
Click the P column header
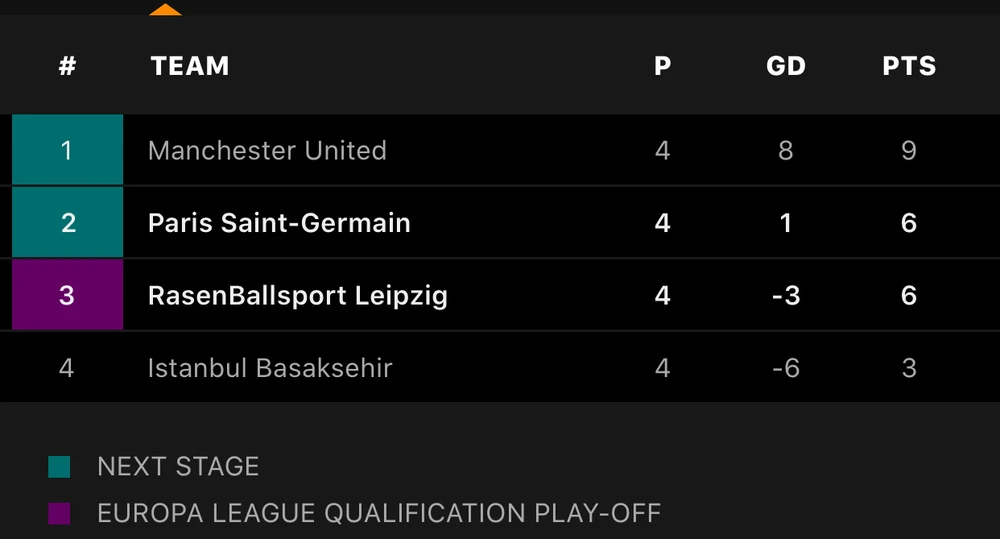pyautogui.click(x=662, y=66)
